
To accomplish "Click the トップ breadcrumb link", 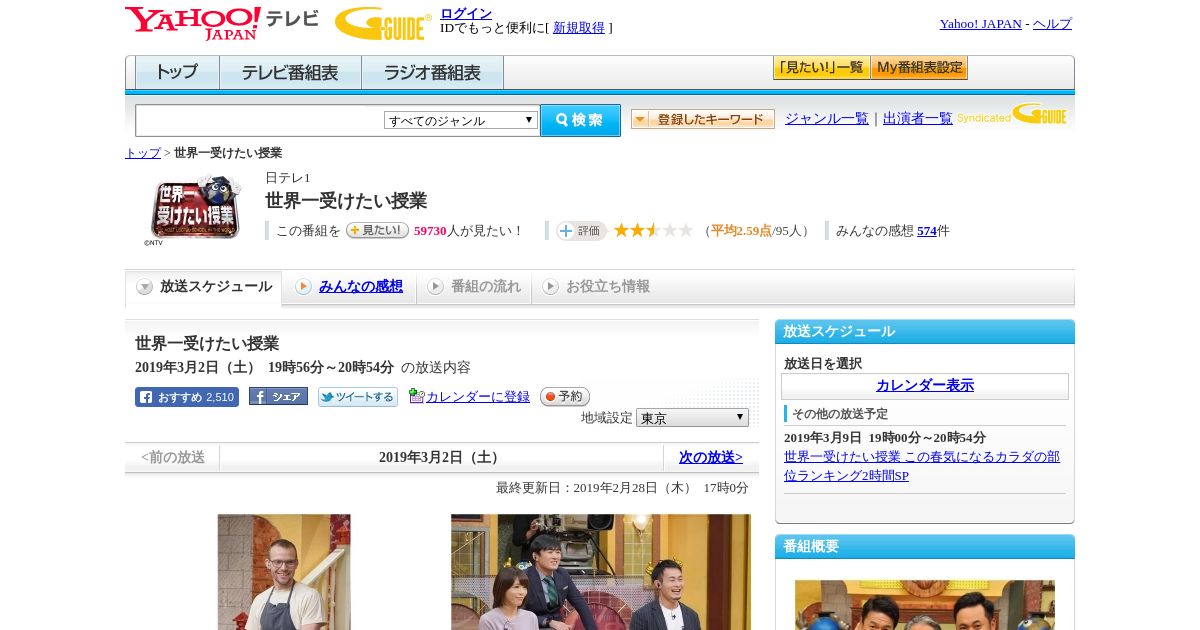I will pyautogui.click(x=143, y=153).
